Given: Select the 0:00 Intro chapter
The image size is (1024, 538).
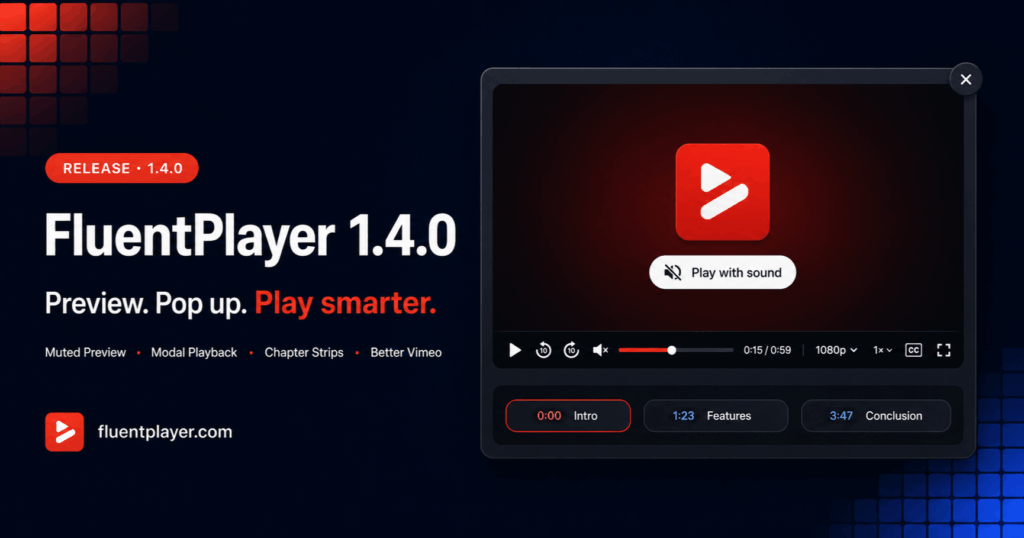Looking at the screenshot, I should pos(568,416).
